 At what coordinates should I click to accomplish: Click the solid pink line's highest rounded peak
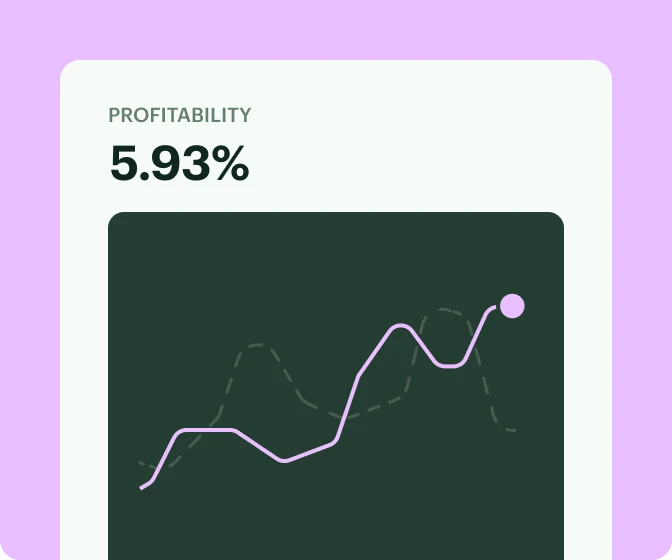(402, 326)
